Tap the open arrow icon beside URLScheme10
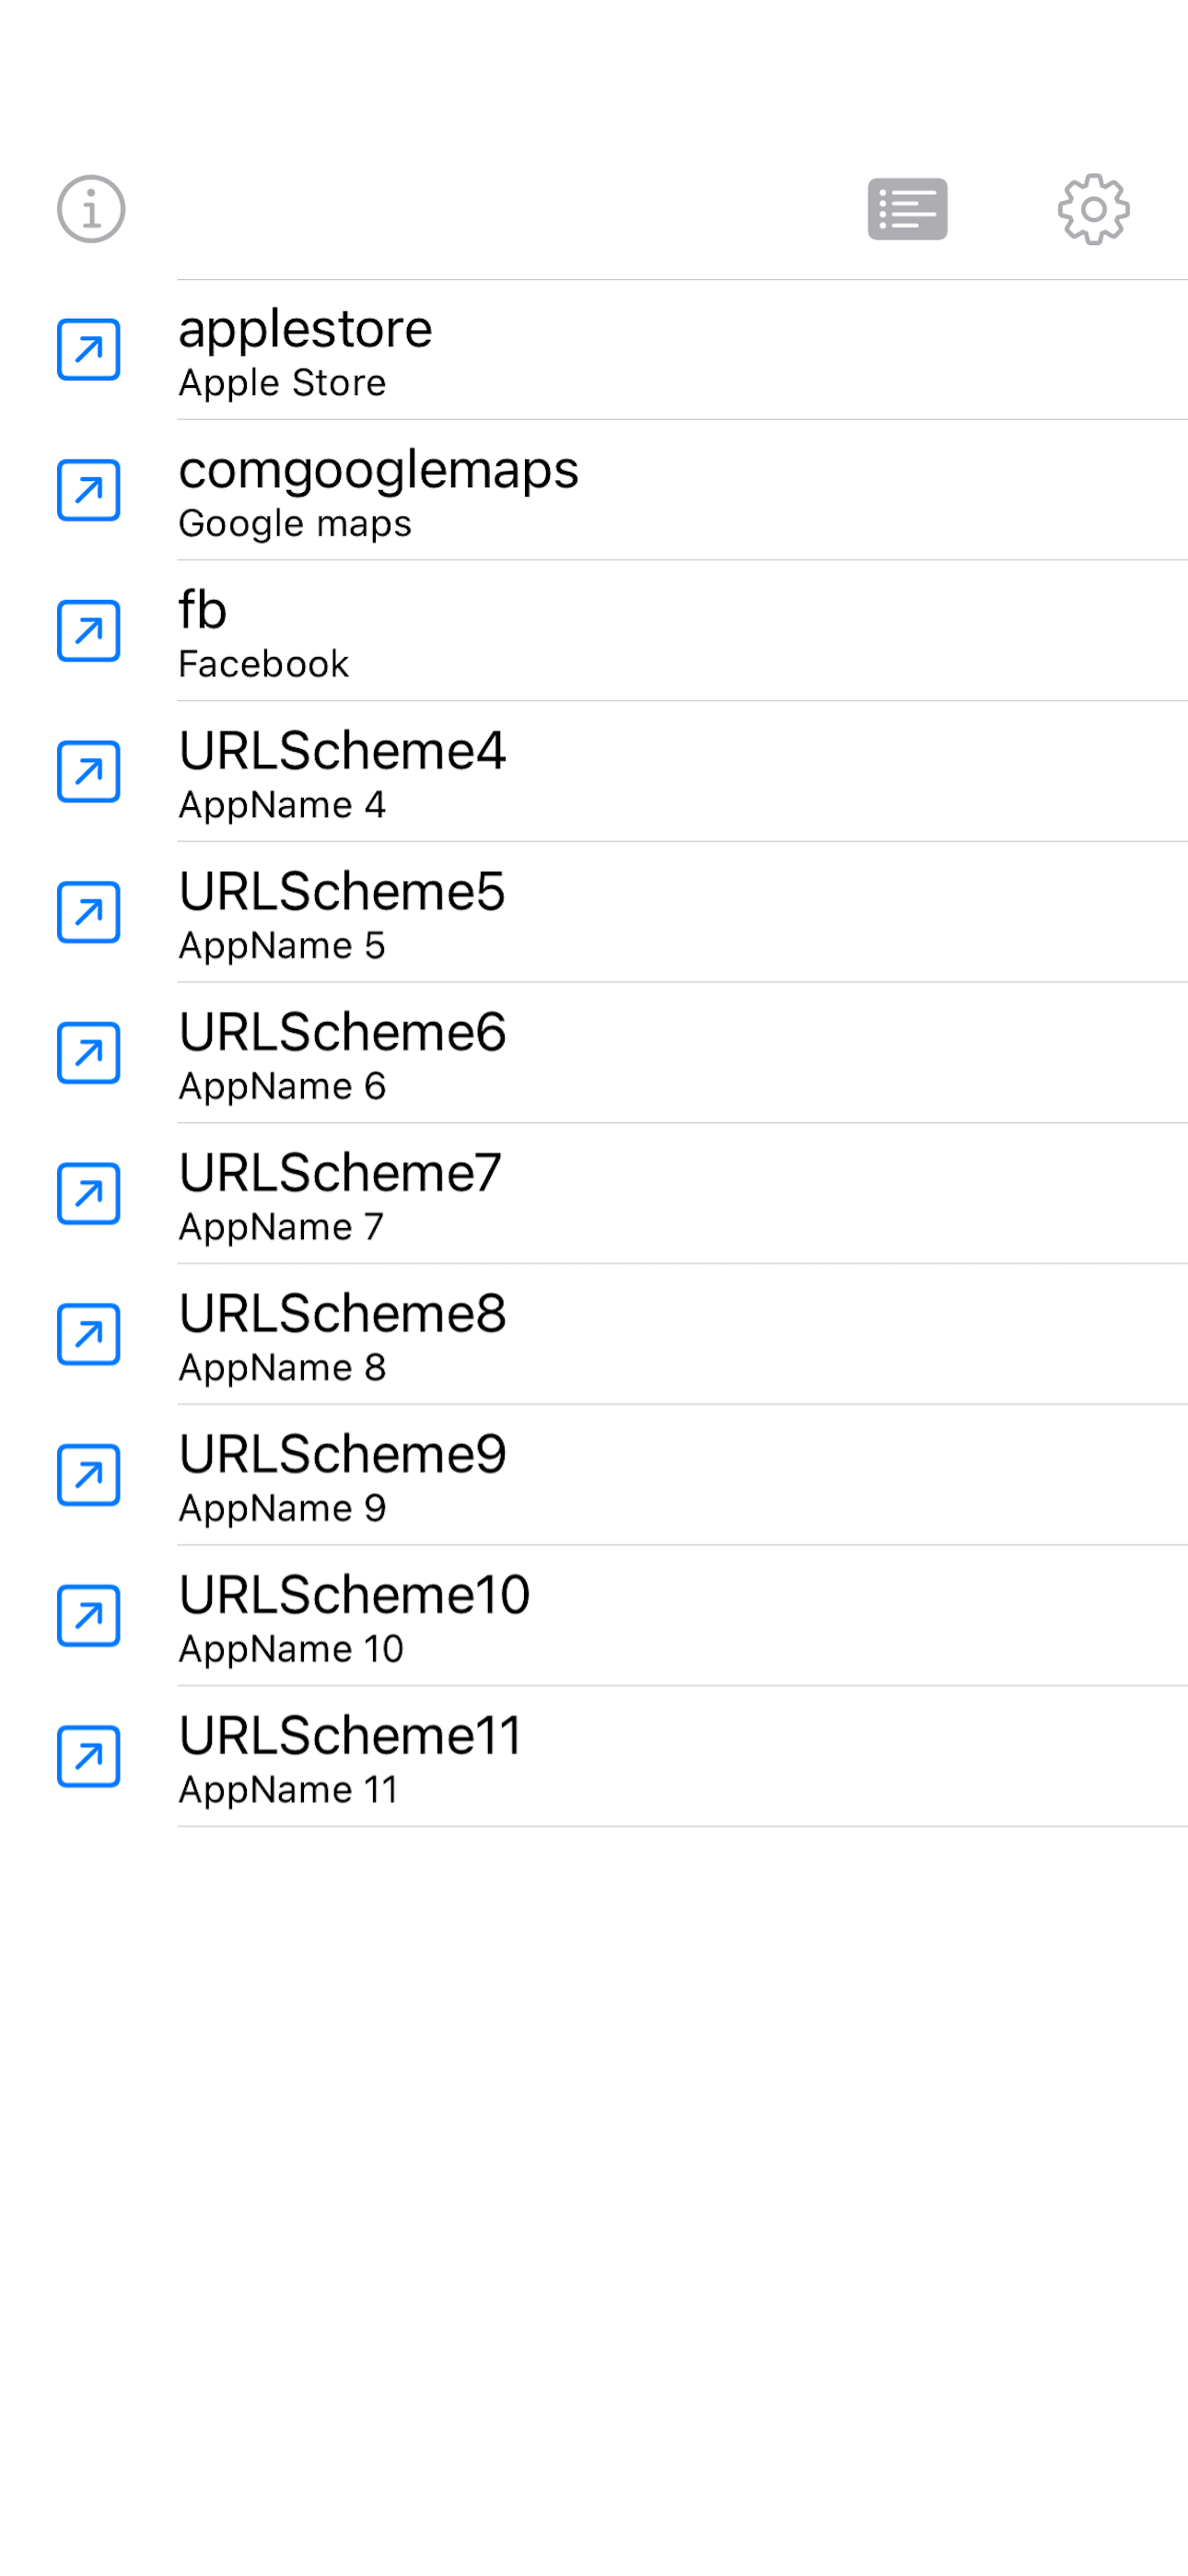This screenshot has height=2576, width=1188. 88,1616
